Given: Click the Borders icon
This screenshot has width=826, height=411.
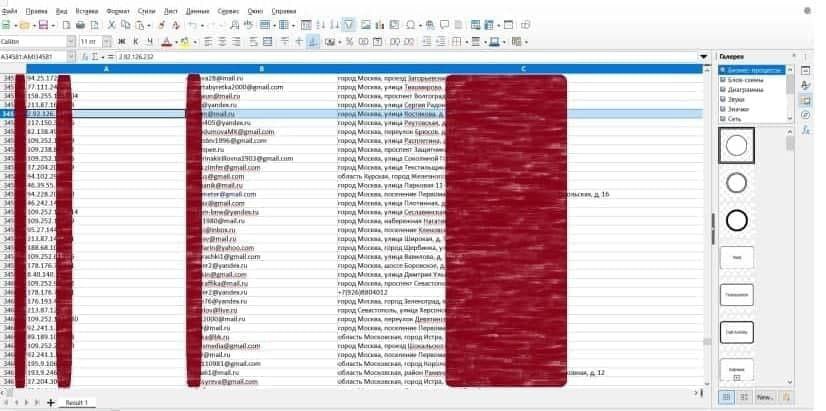Looking at the screenshot, I should (457, 42).
